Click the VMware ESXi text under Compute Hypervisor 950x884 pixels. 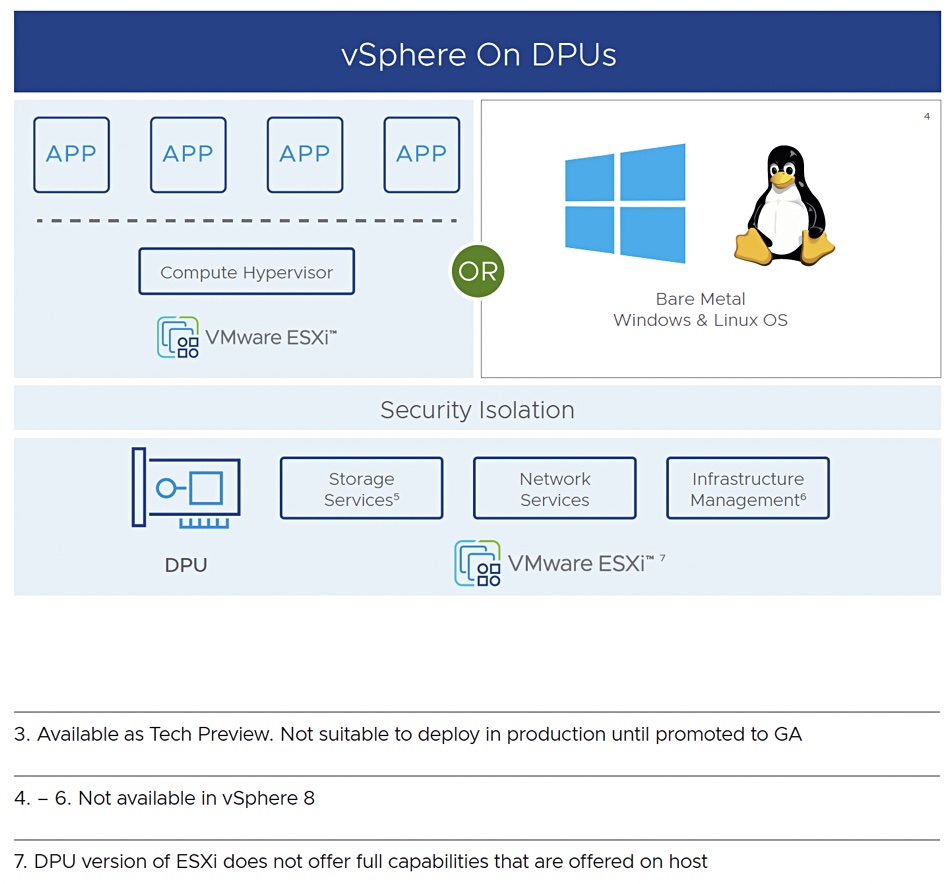click(x=271, y=337)
